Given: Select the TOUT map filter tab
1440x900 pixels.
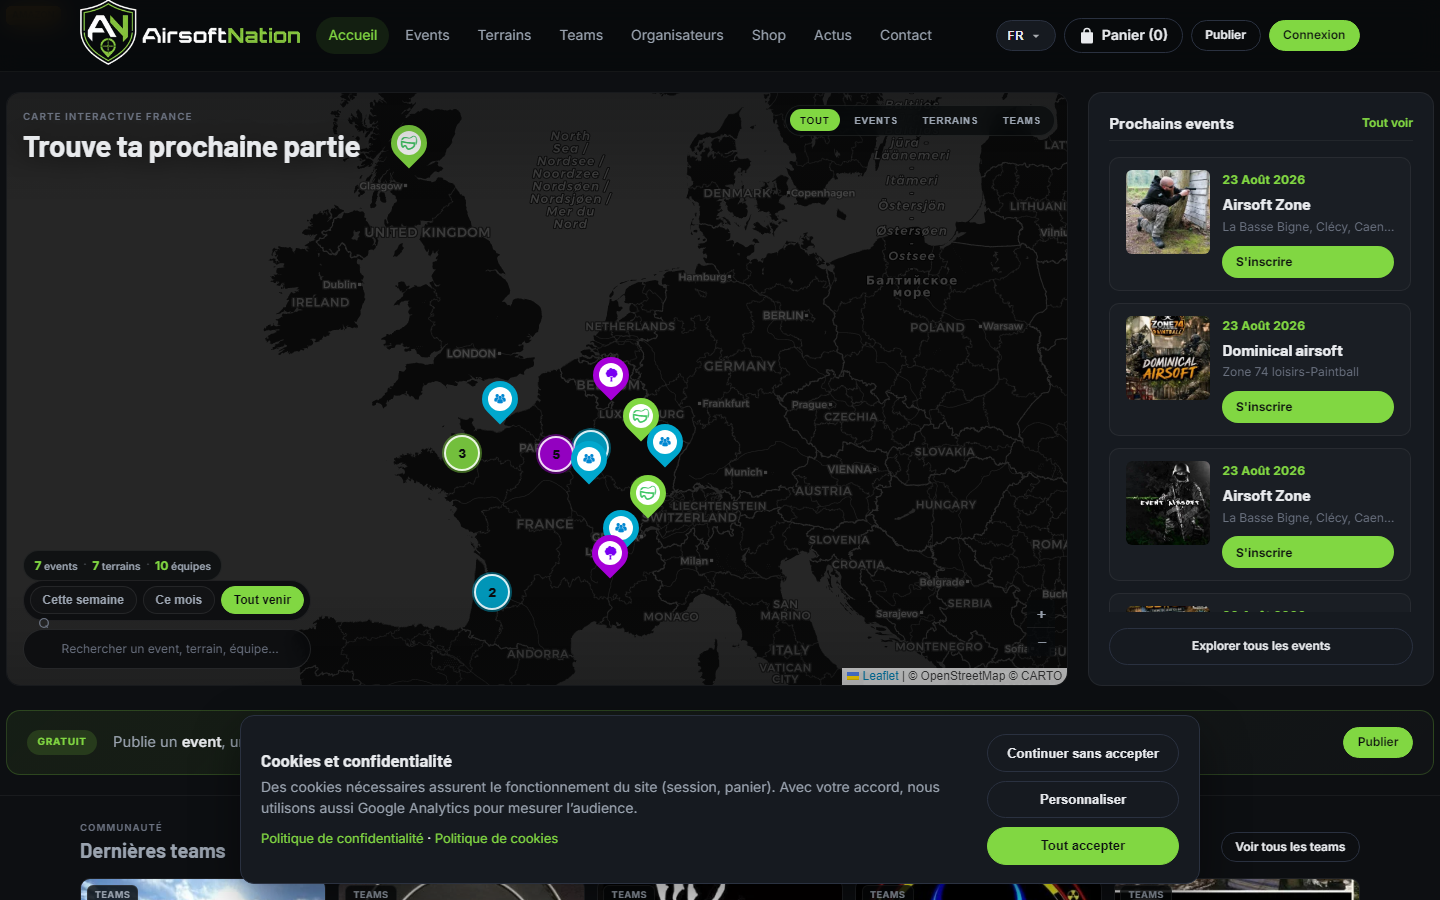Looking at the screenshot, I should 815,120.
